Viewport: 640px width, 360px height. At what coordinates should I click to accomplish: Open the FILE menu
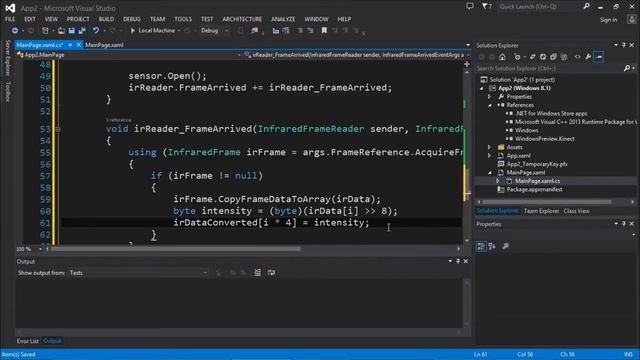(x=10, y=19)
